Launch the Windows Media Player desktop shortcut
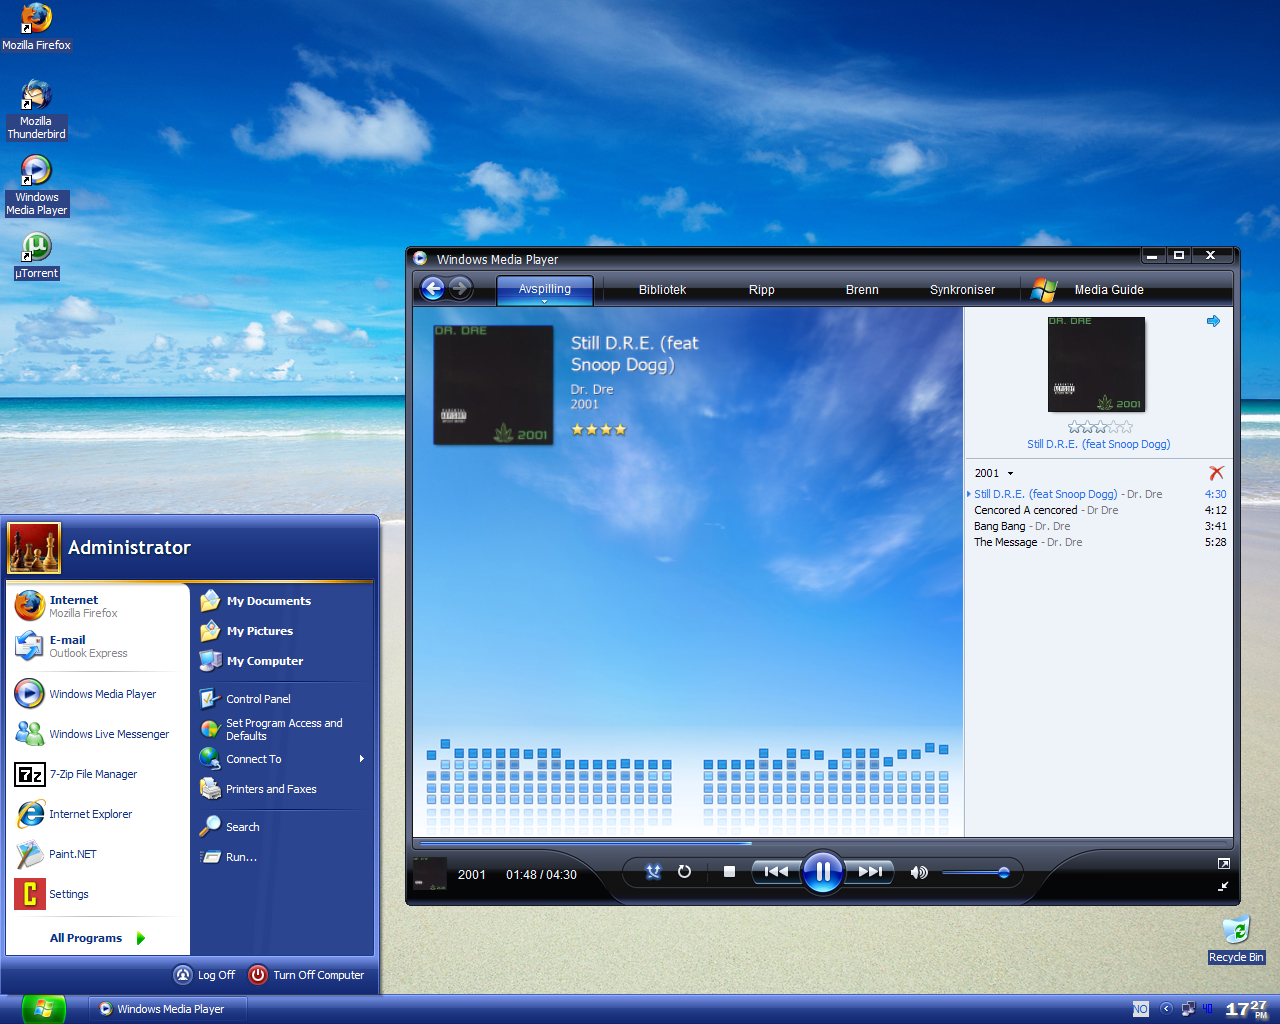Viewport: 1280px width, 1024px height. click(36, 186)
